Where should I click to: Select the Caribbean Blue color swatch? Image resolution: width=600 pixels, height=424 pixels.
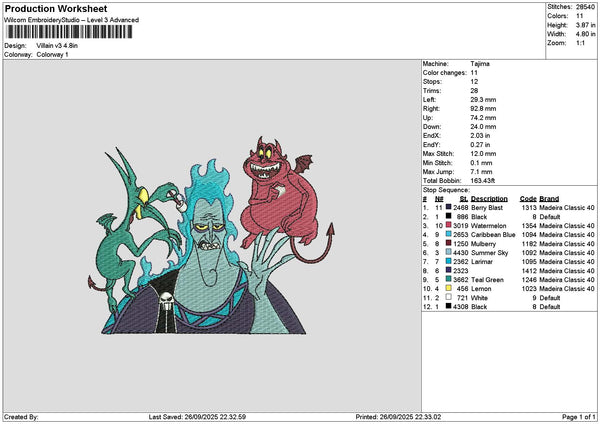448,234
